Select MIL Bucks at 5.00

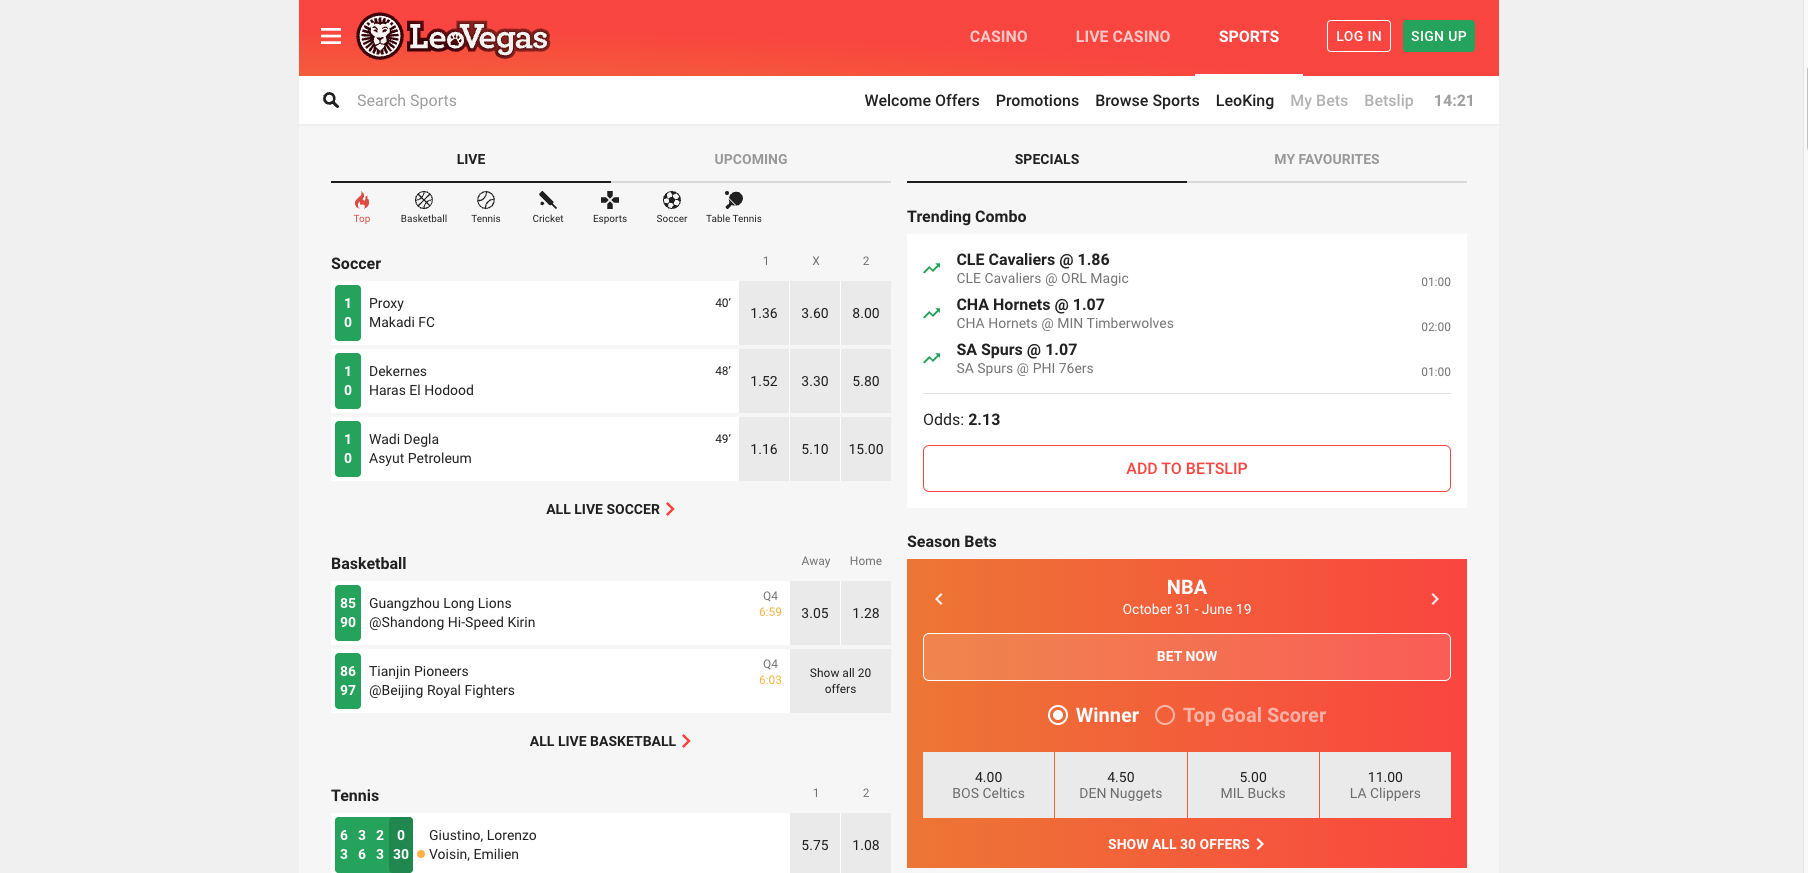pyautogui.click(x=1253, y=785)
